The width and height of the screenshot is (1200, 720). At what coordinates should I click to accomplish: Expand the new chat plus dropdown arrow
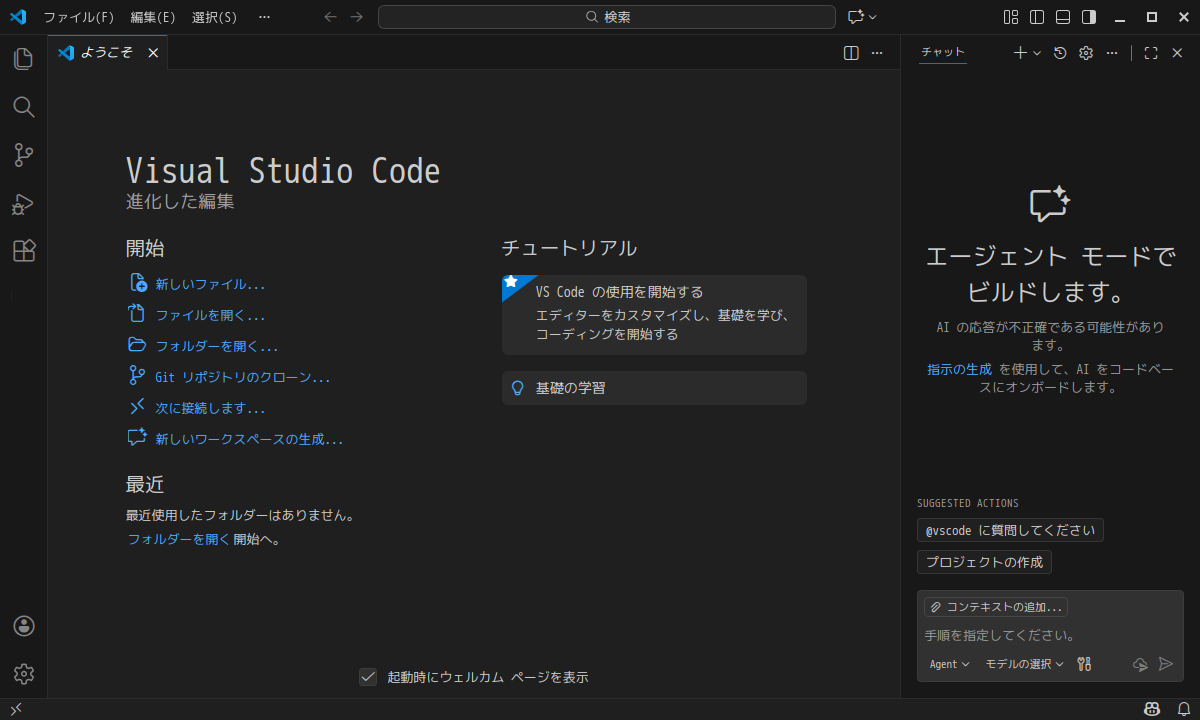[x=1037, y=53]
